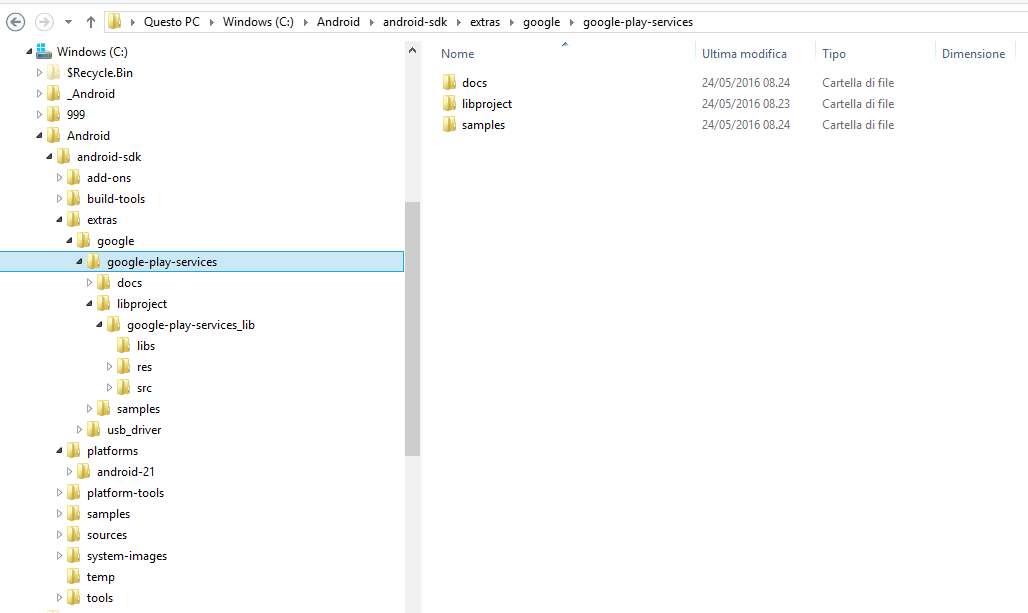The height and width of the screenshot is (613, 1028).
Task: Select libs folder icon in tree
Action: [x=124, y=345]
